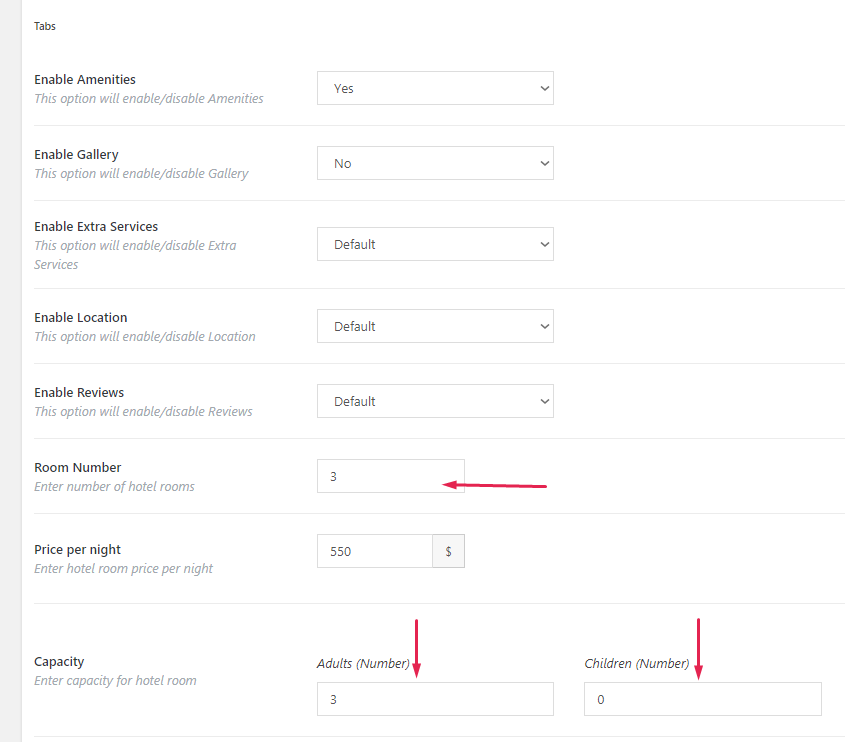Click the Capacity label
Image resolution: width=845 pixels, height=742 pixels.
[x=59, y=661]
